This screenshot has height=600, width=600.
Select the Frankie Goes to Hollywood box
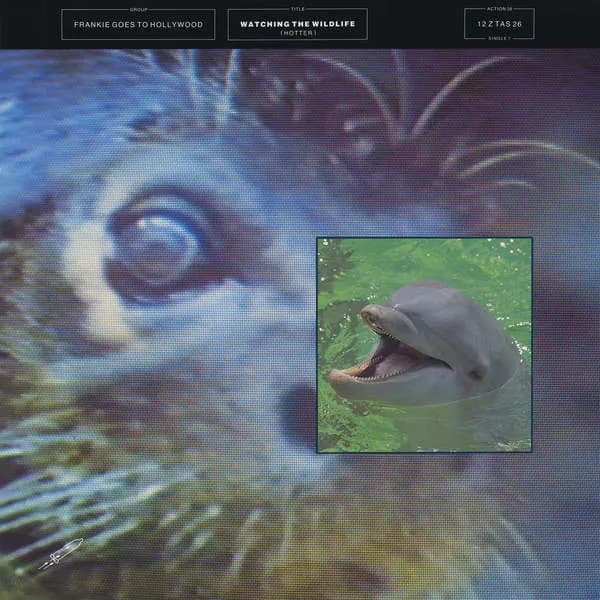138,24
